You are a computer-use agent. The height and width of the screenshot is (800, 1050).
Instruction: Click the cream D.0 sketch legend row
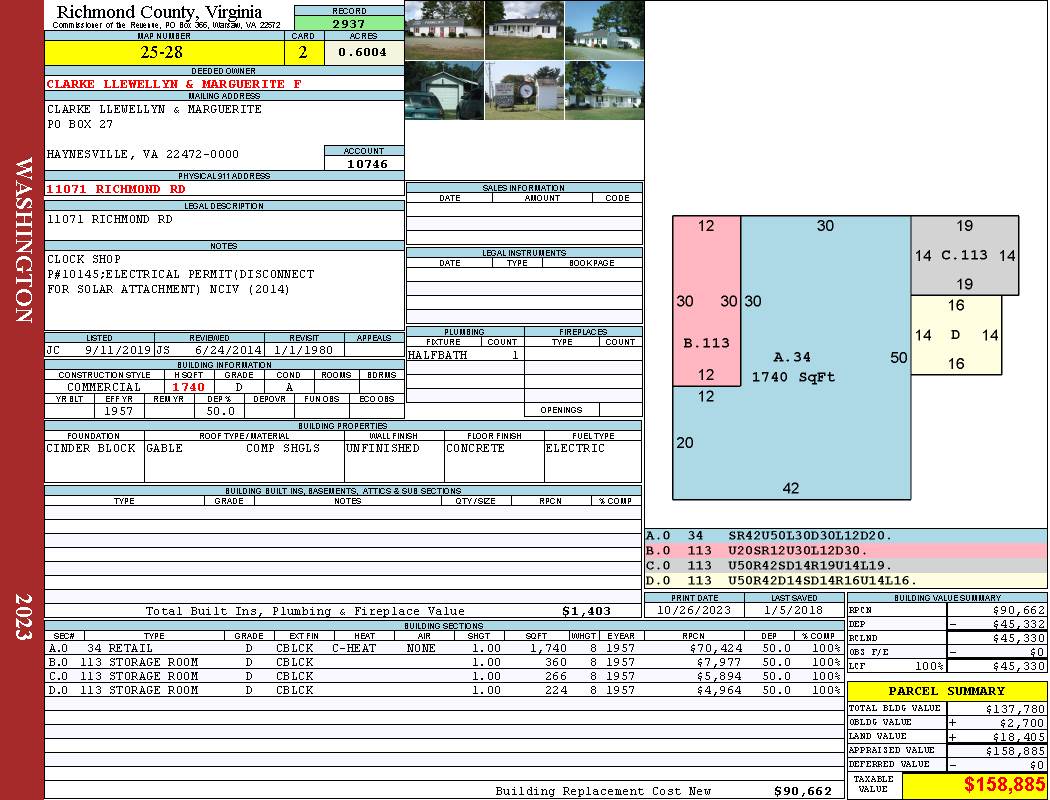846,580
